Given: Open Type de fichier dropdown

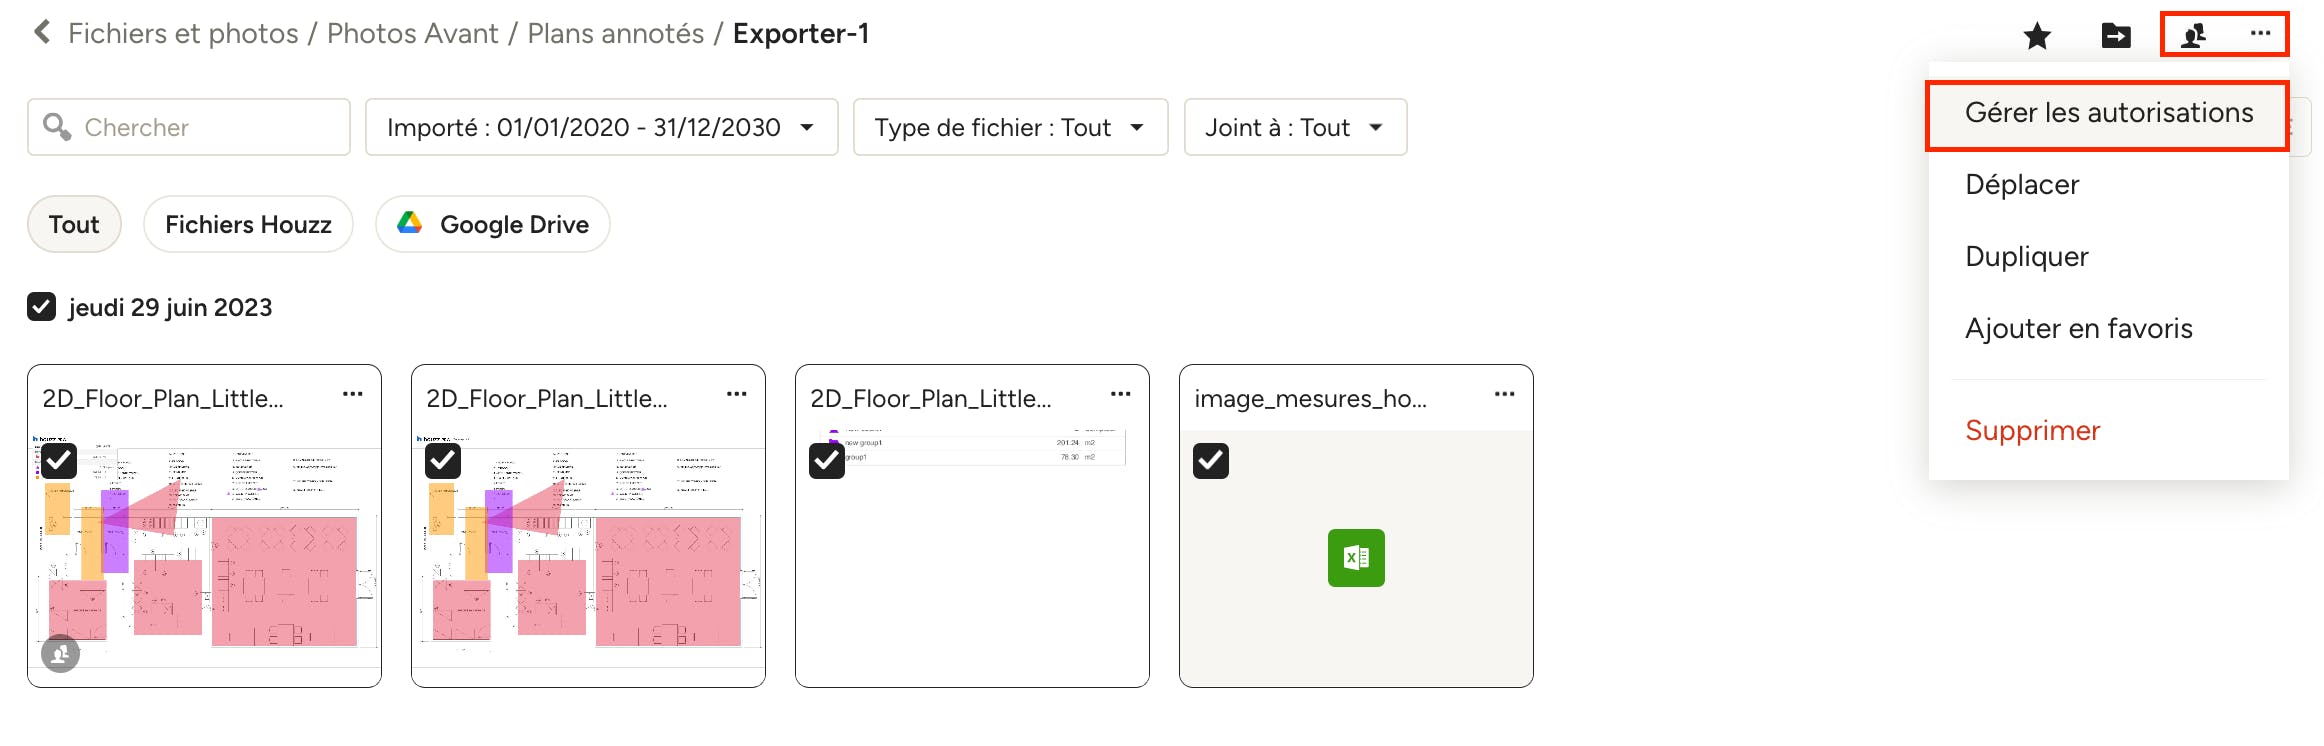Looking at the screenshot, I should (1010, 127).
